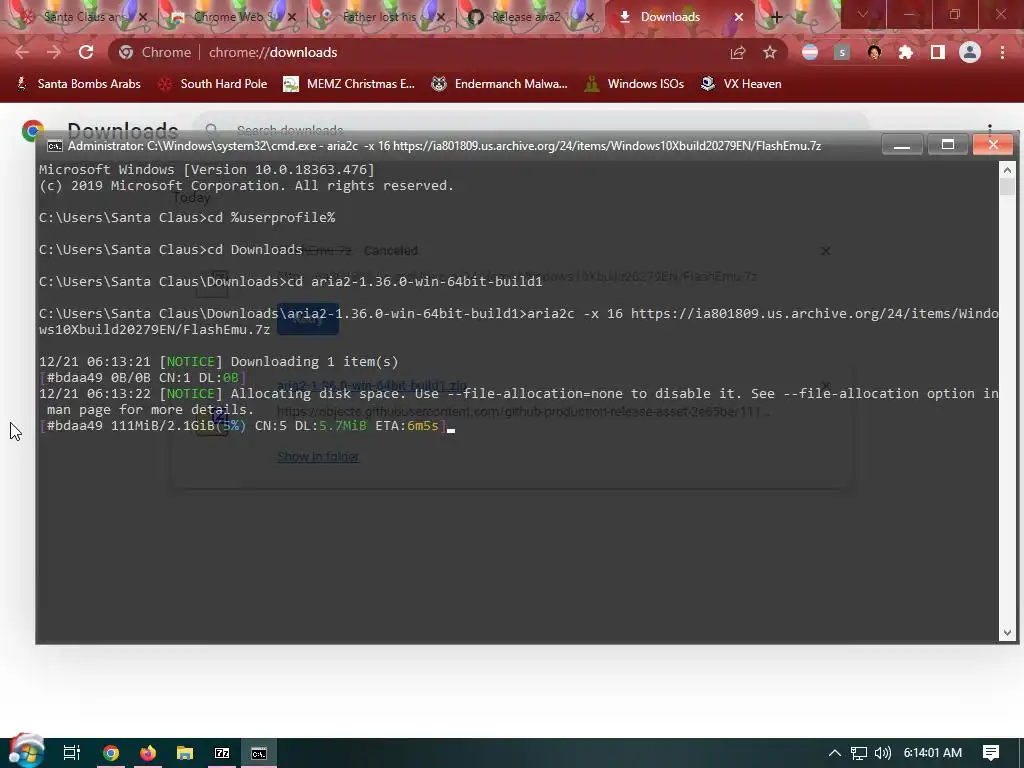Open the Windows ISOs bookmark
1024x768 pixels.
[635, 84]
